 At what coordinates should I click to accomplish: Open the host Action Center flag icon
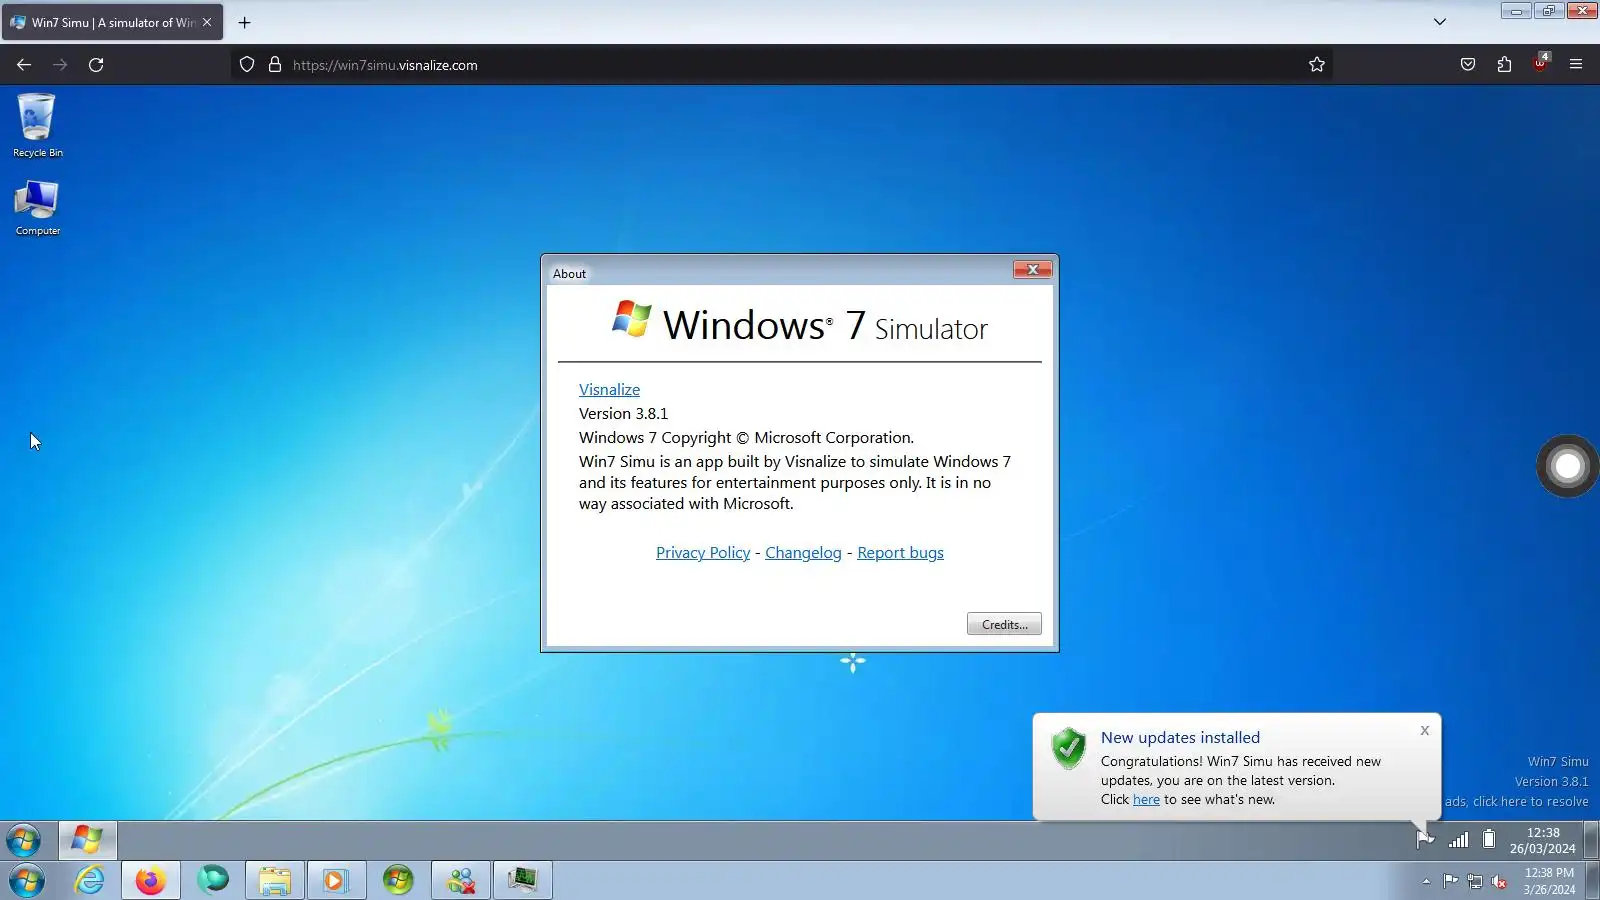(x=1450, y=881)
